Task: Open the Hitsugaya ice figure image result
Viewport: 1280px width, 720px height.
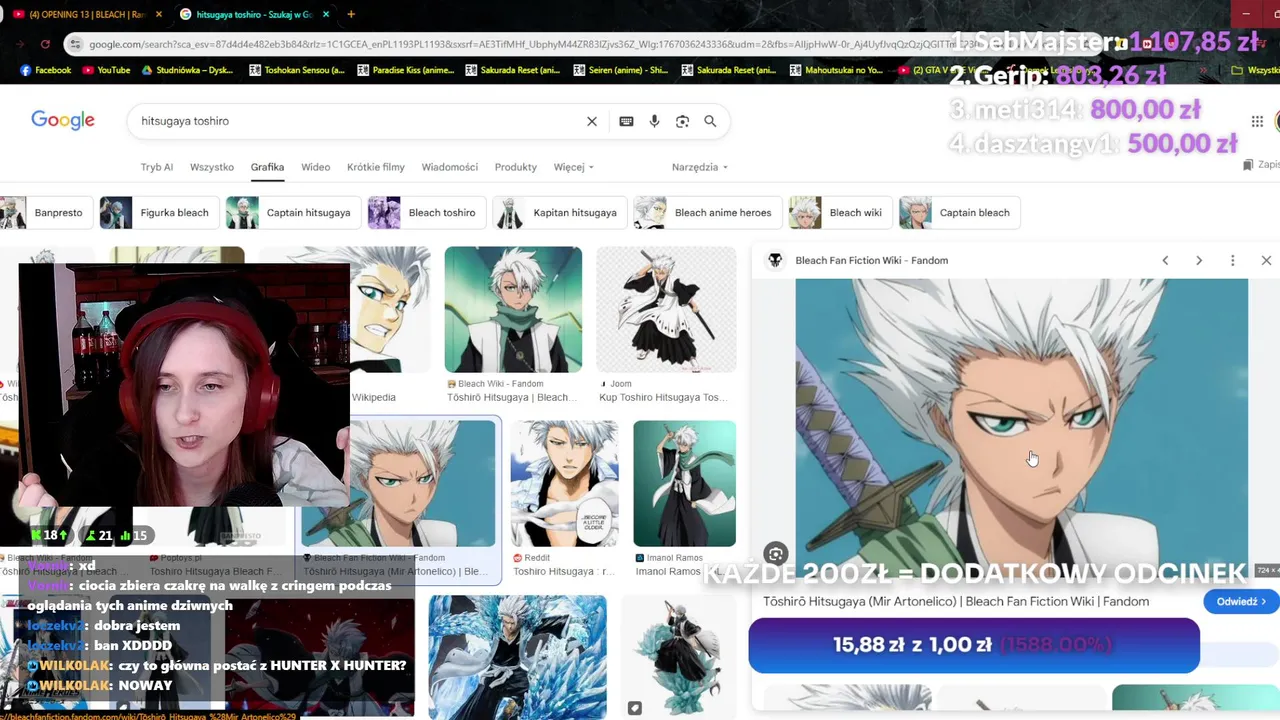Action: click(x=678, y=657)
